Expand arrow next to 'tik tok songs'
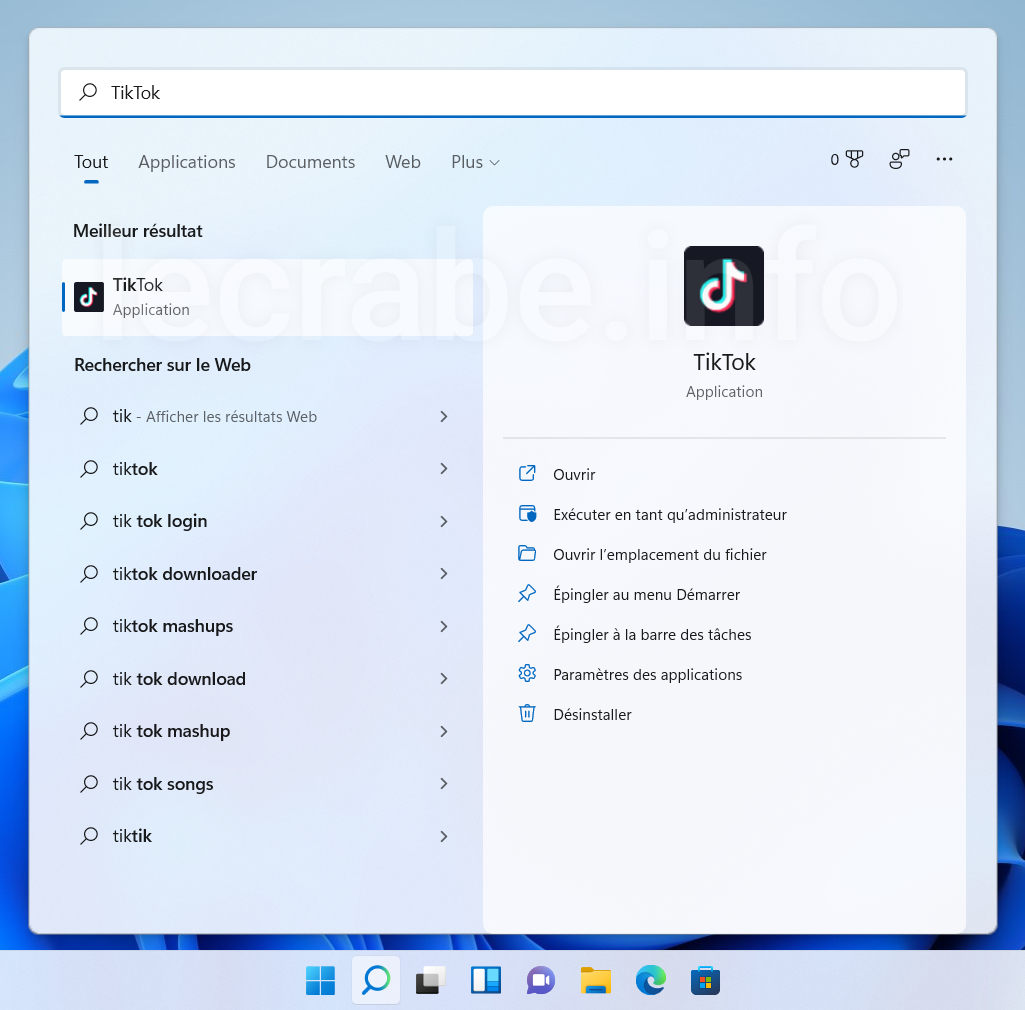 [x=444, y=784]
